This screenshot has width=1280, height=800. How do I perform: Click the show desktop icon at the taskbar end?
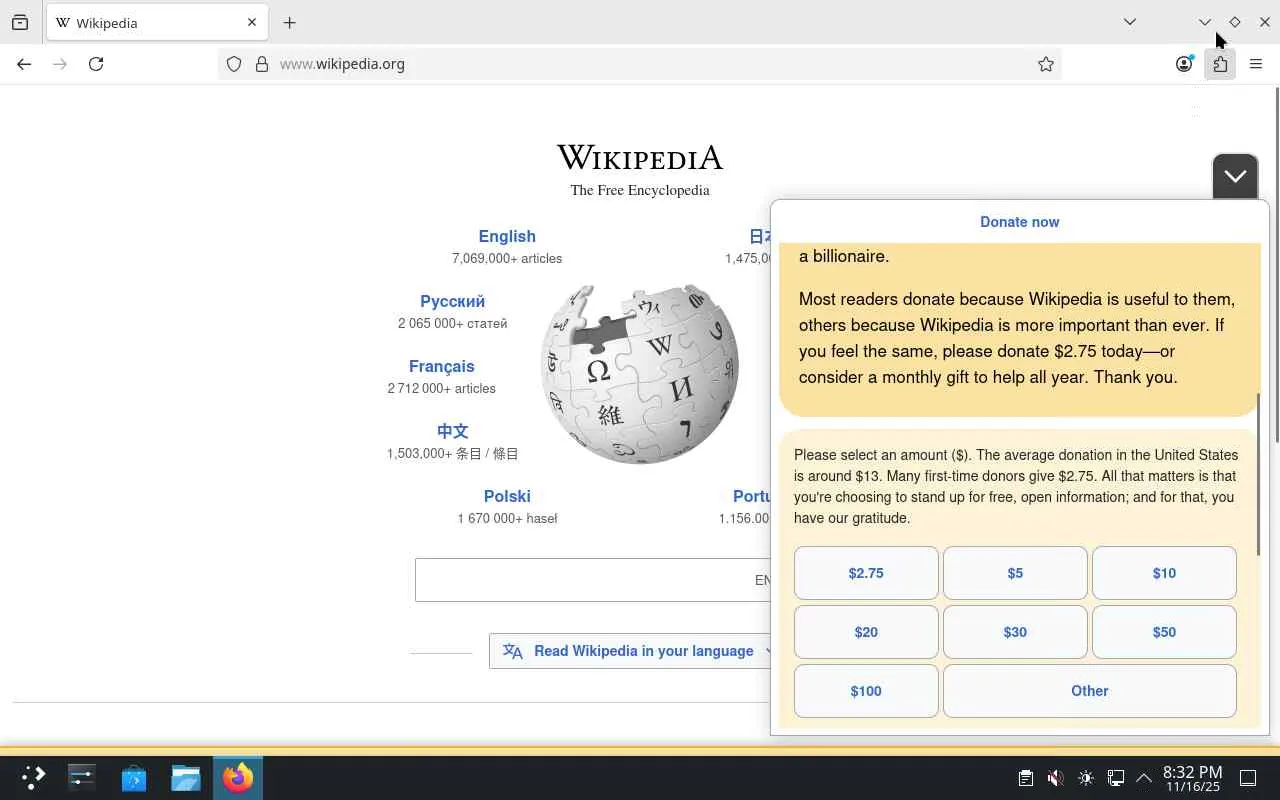click(x=1248, y=778)
